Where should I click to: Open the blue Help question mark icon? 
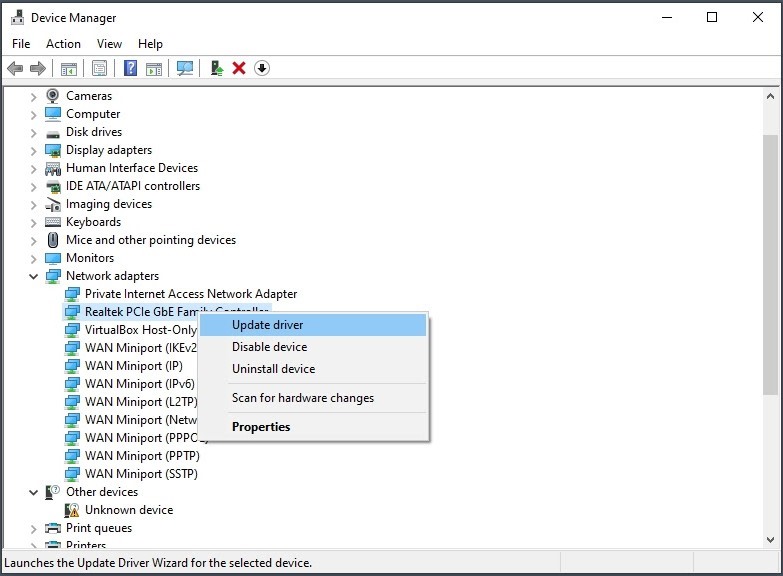point(130,68)
